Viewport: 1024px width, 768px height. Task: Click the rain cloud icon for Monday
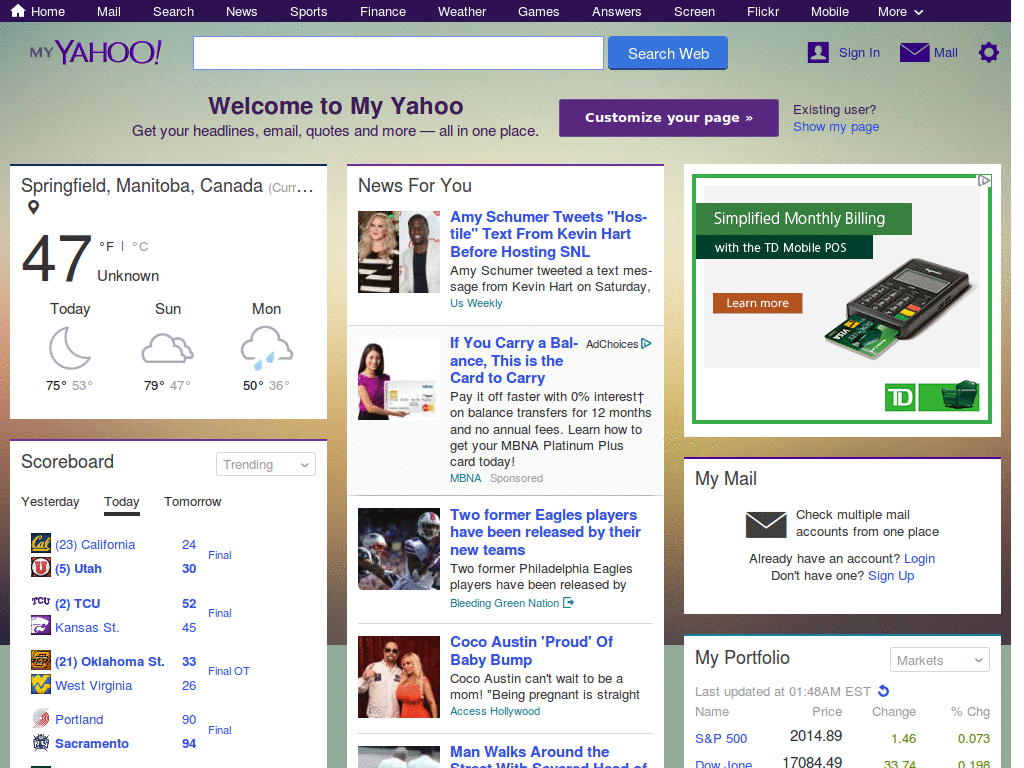pos(266,348)
